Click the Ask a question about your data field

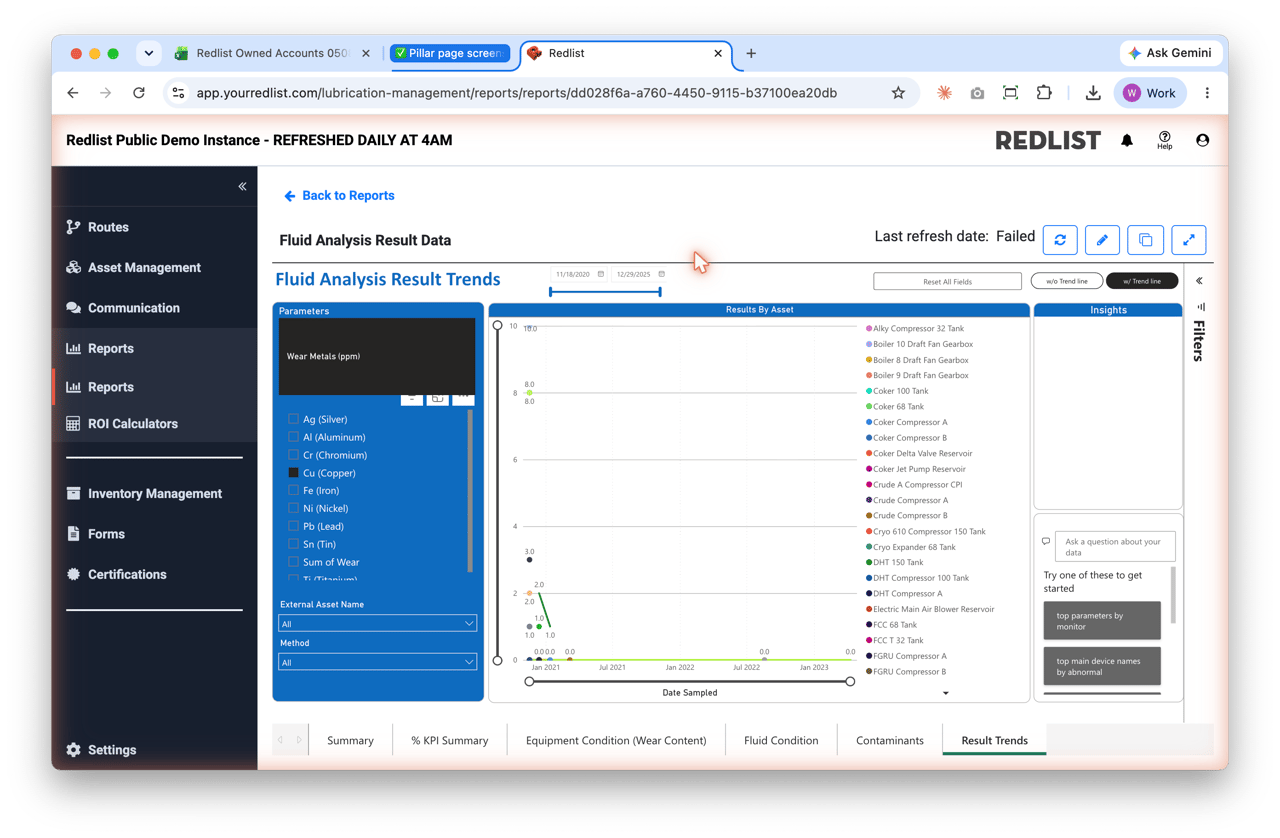tap(1115, 547)
